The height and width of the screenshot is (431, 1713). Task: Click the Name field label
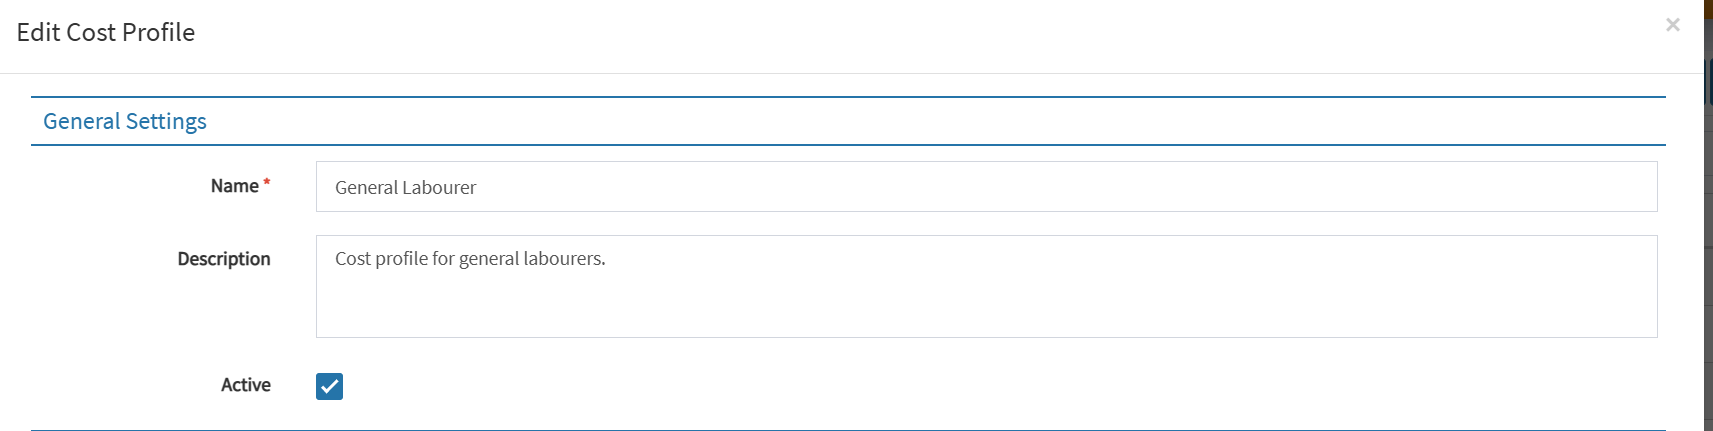234,186
